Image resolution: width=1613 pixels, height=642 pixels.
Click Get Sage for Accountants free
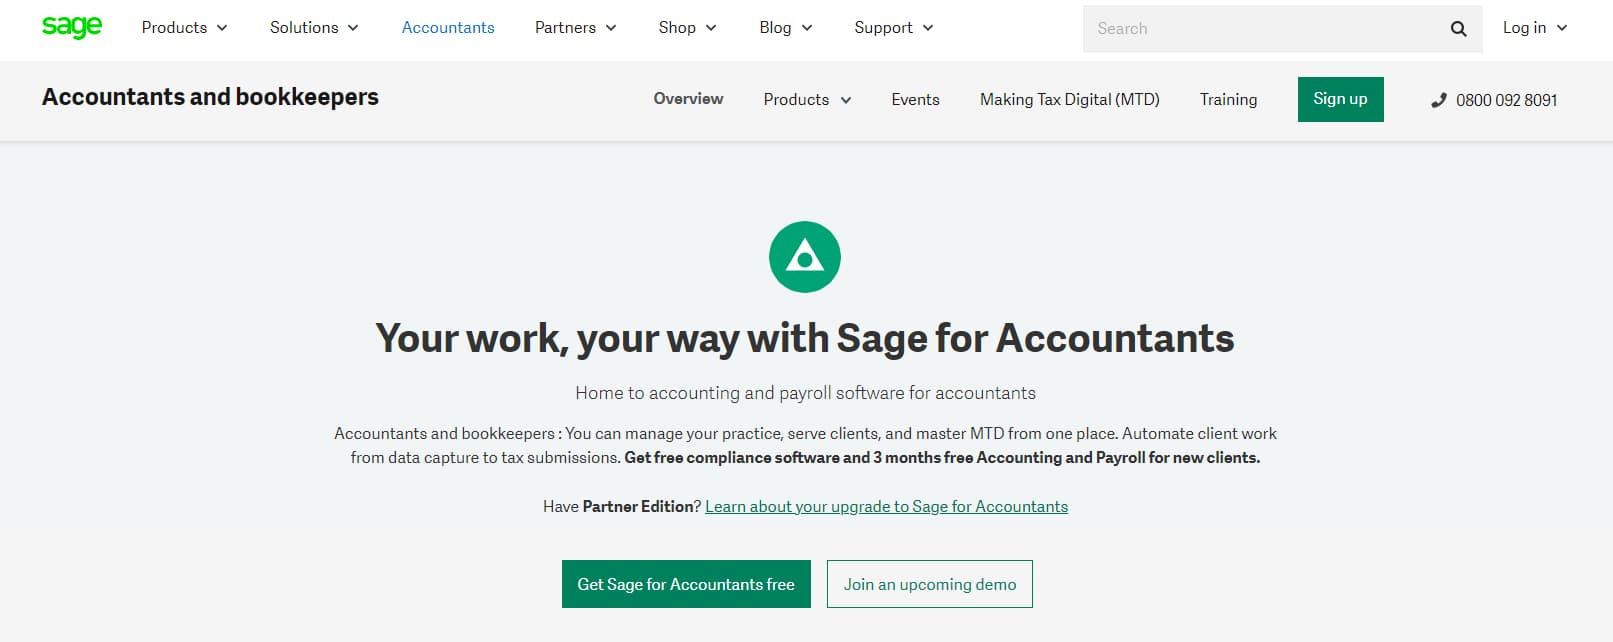tap(686, 584)
